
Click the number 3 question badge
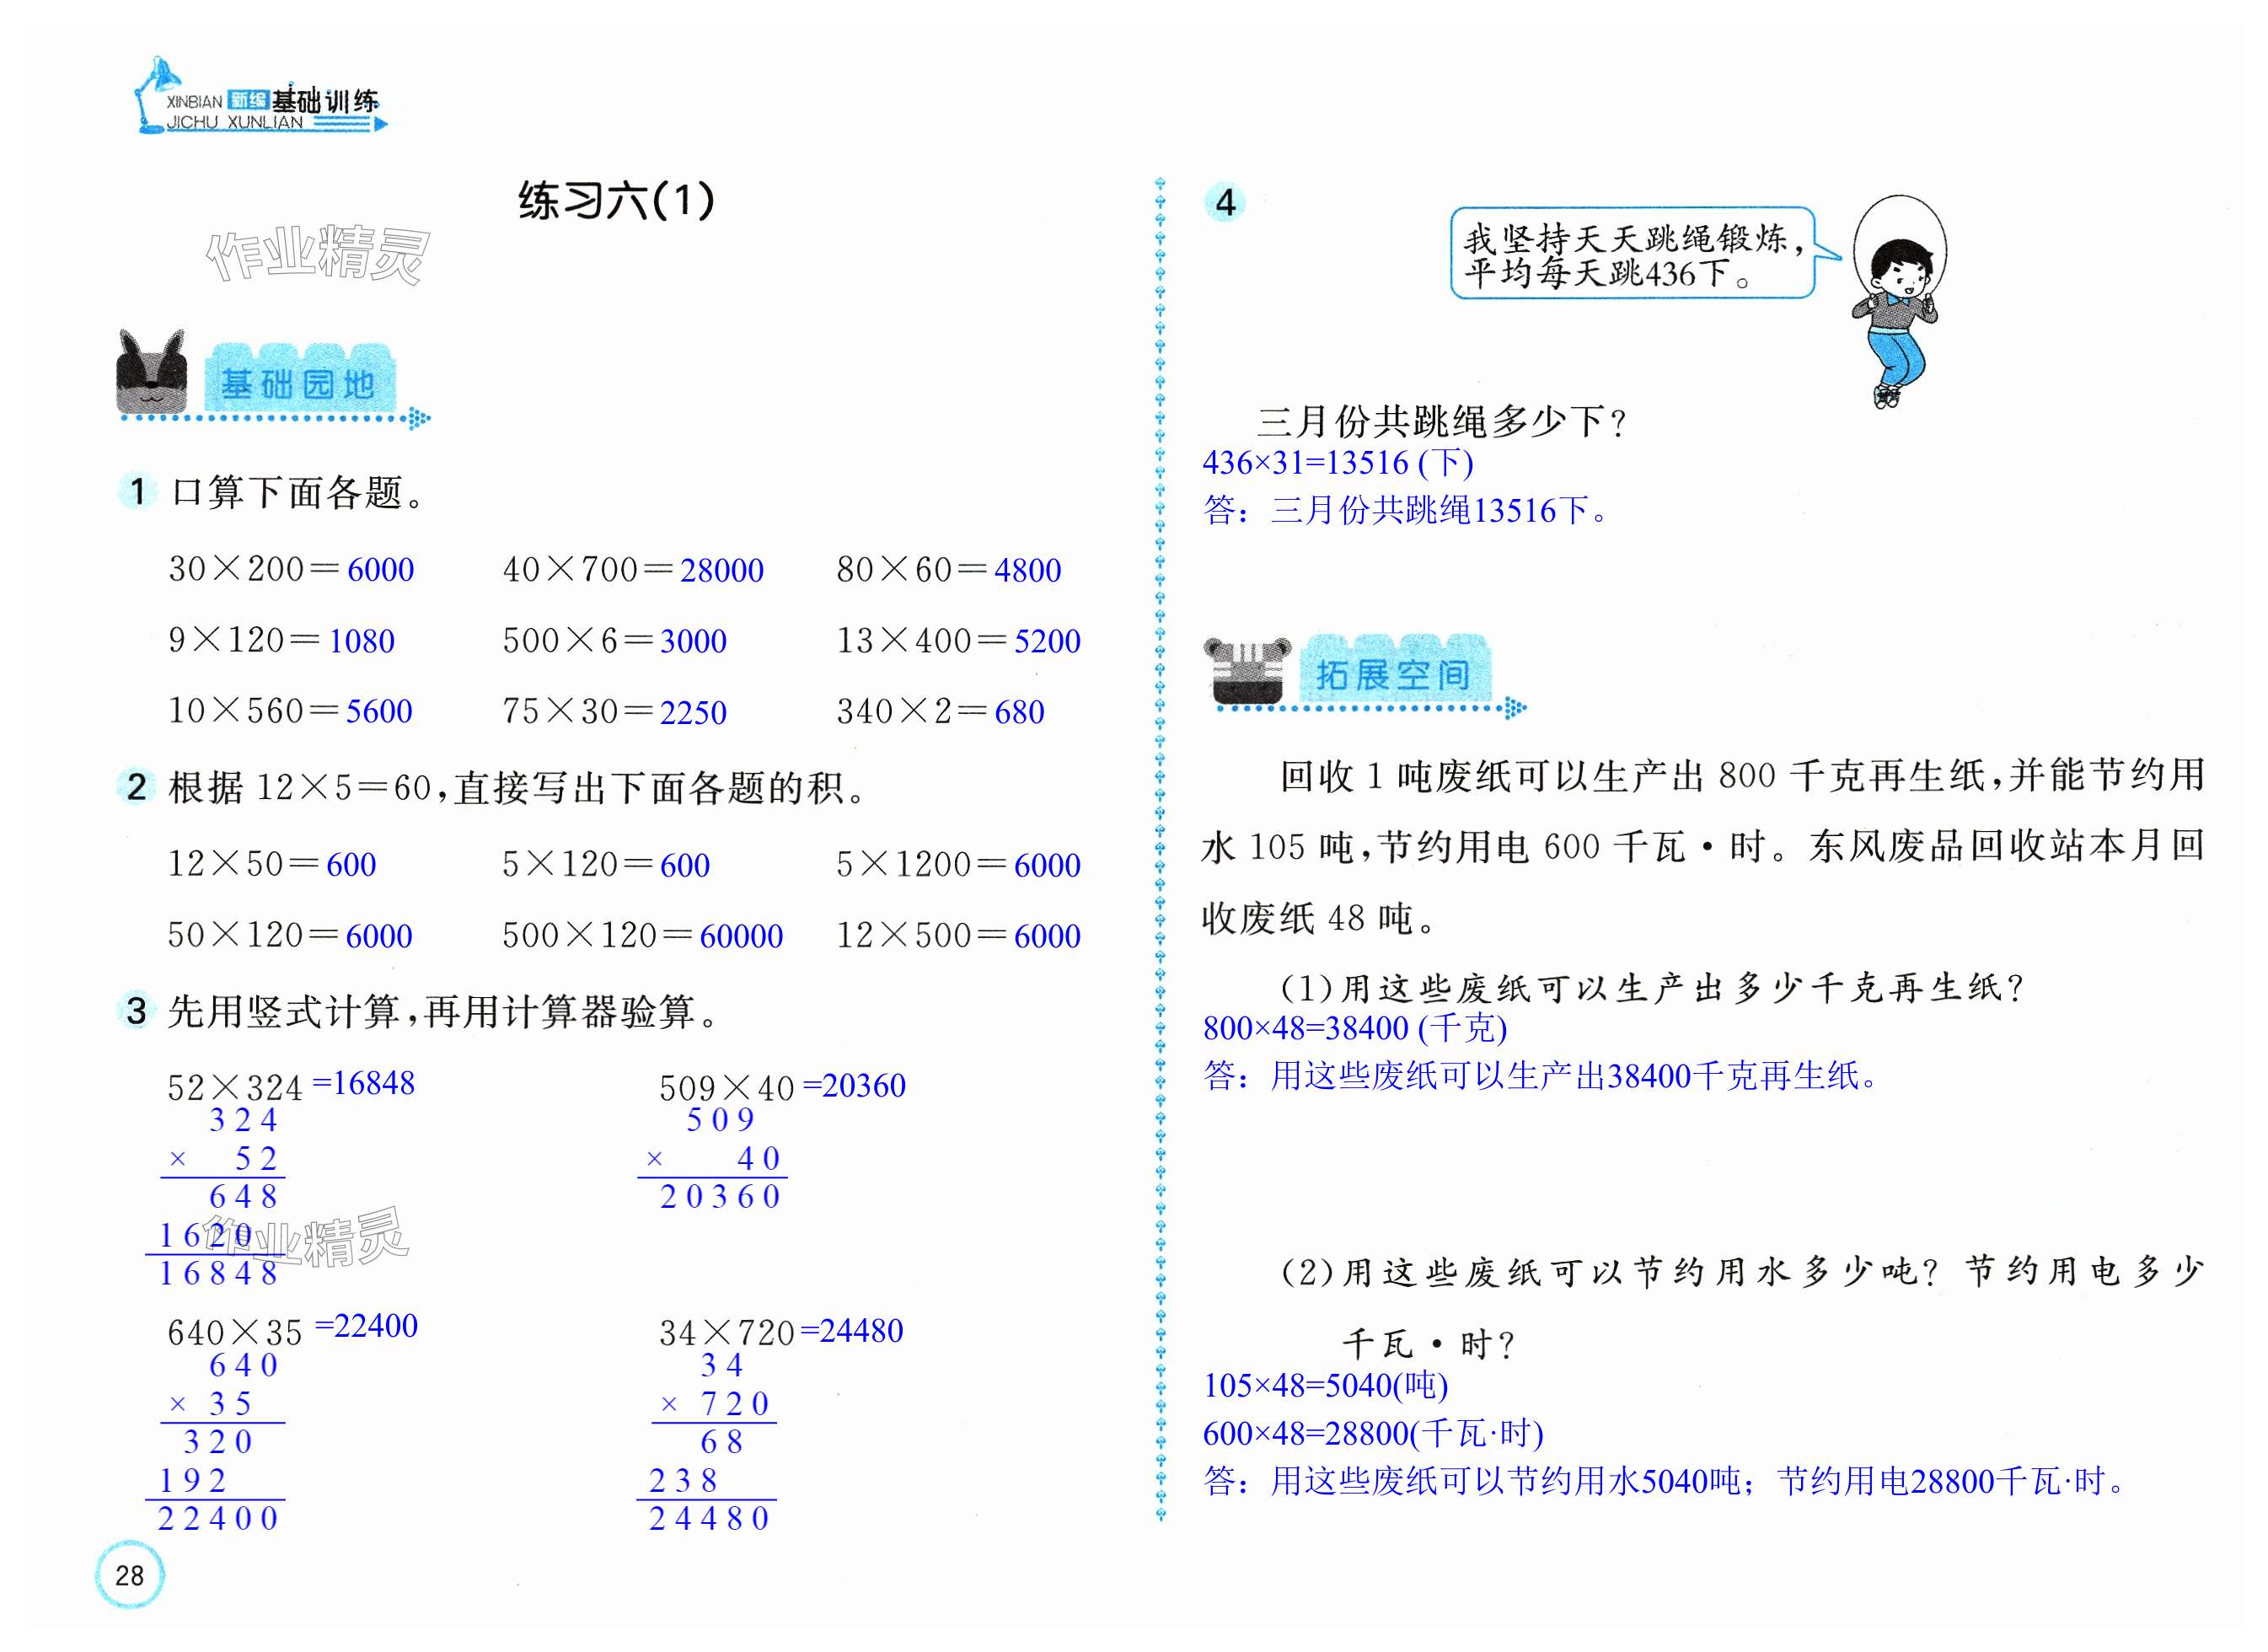(x=137, y=1010)
